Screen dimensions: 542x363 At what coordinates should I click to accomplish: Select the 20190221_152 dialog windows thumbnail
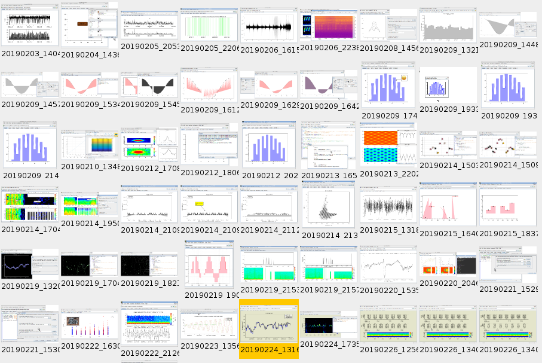tap(508, 265)
